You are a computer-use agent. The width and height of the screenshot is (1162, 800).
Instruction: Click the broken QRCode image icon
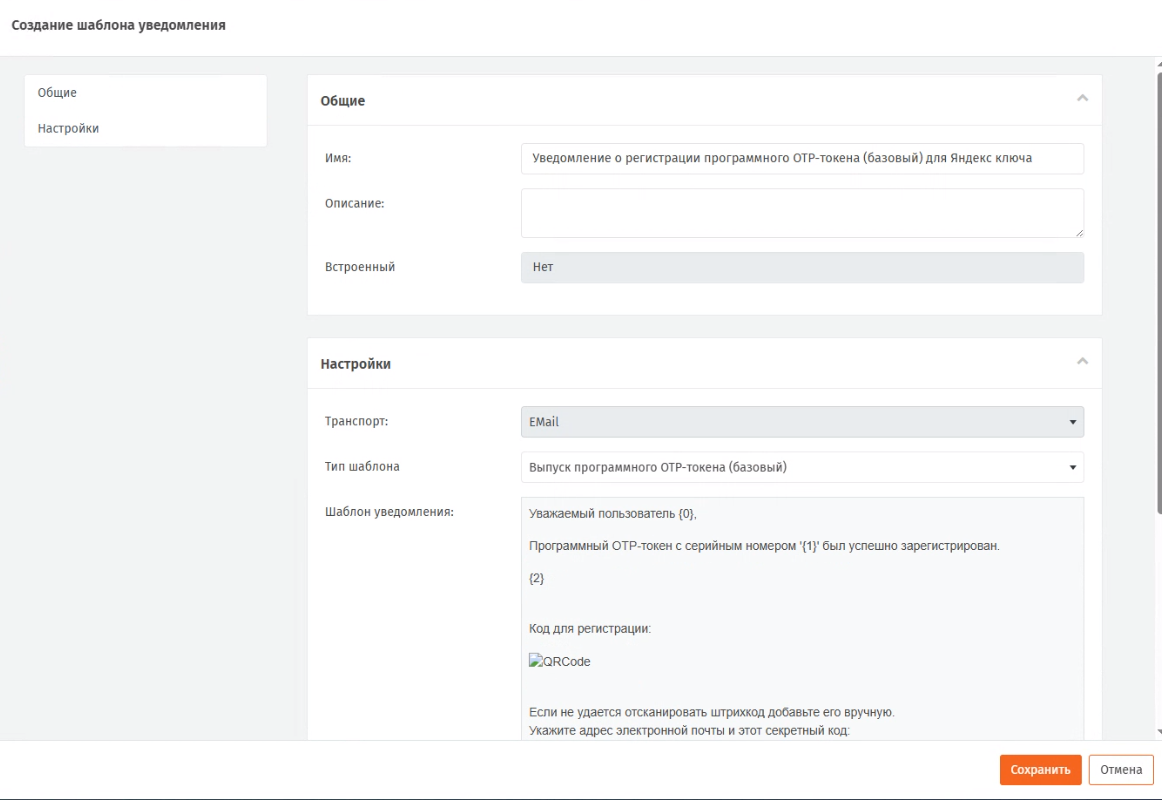(x=535, y=660)
